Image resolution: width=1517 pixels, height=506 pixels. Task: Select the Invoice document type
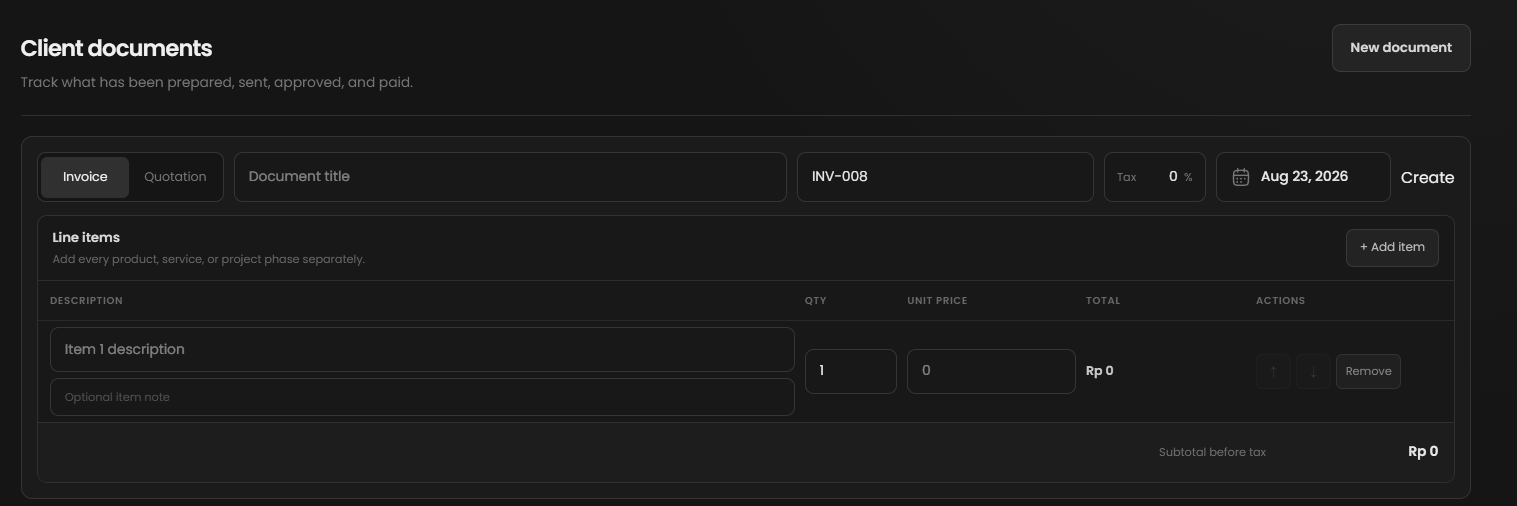point(85,177)
